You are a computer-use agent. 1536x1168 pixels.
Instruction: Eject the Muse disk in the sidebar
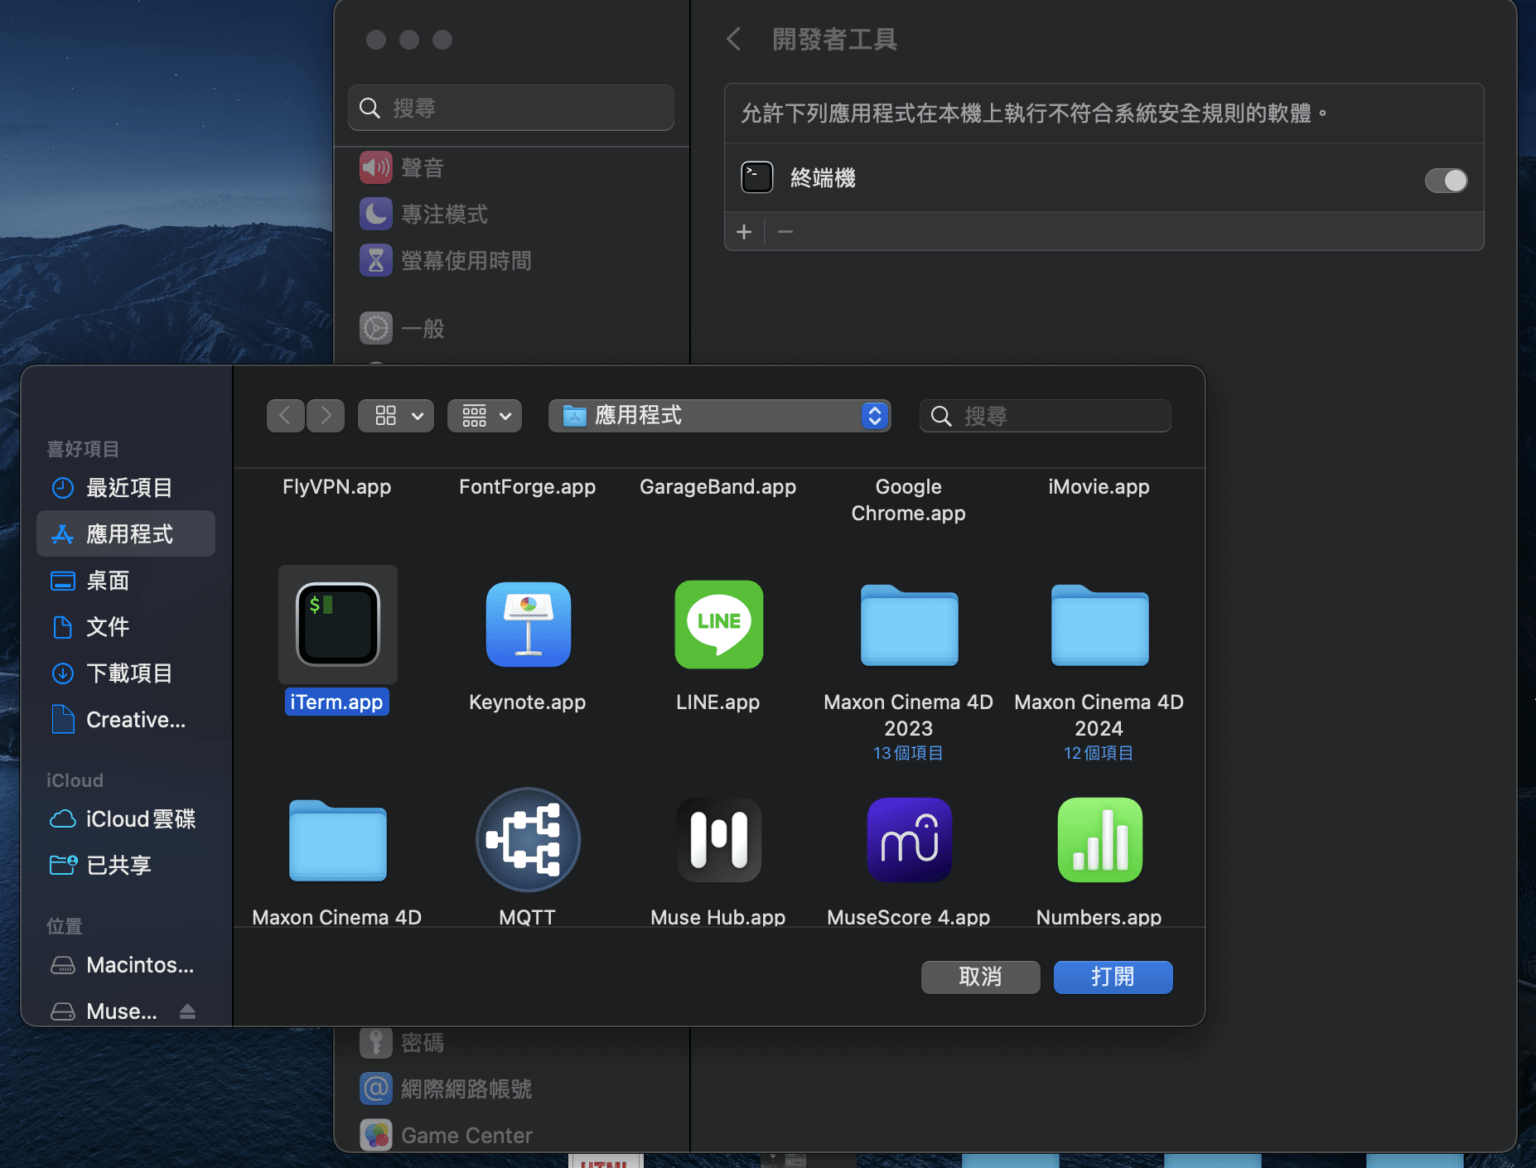pyautogui.click(x=187, y=1012)
